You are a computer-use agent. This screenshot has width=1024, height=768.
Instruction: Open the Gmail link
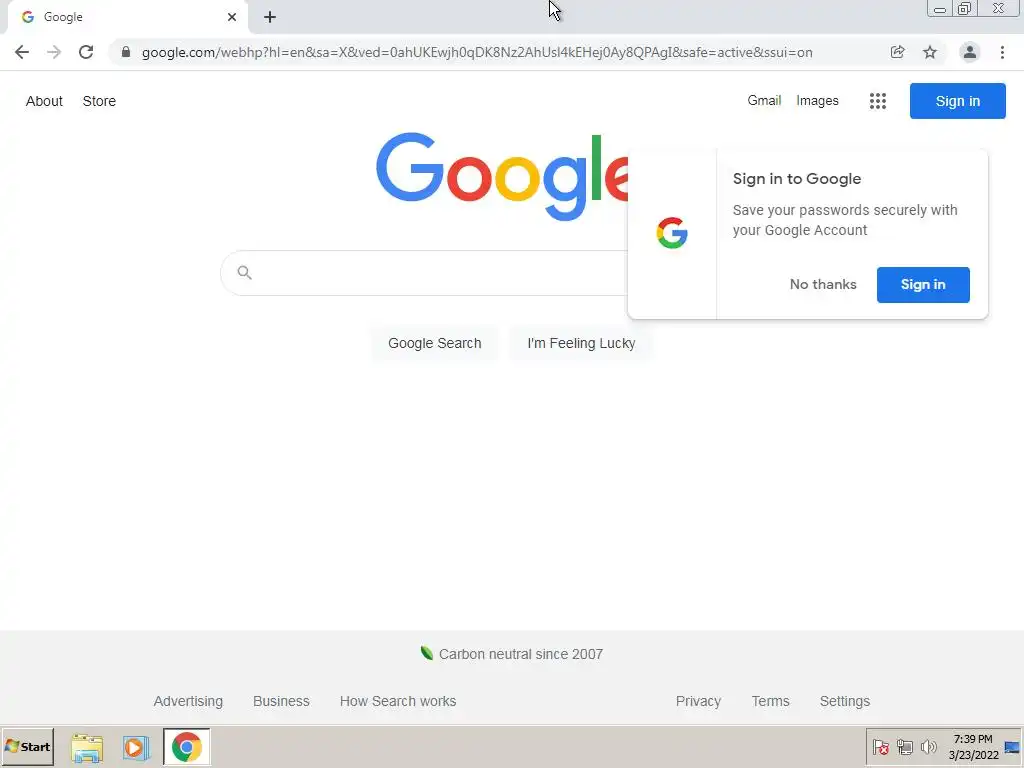(x=764, y=101)
